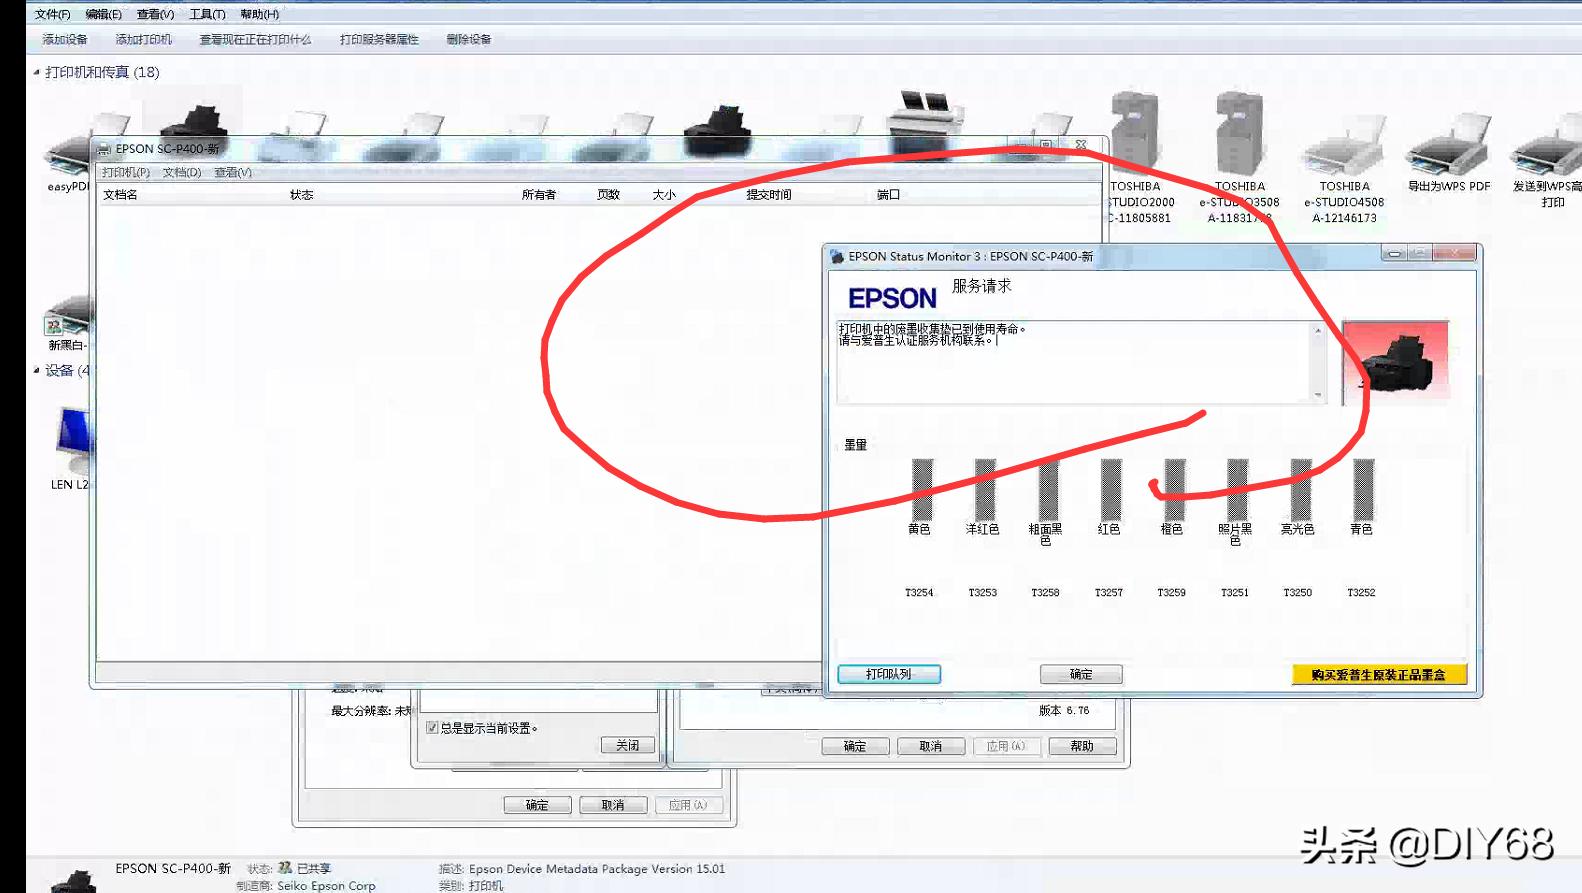Image resolution: width=1582 pixels, height=893 pixels.
Task: Collapse the 设备 group
Action: pos(37,370)
